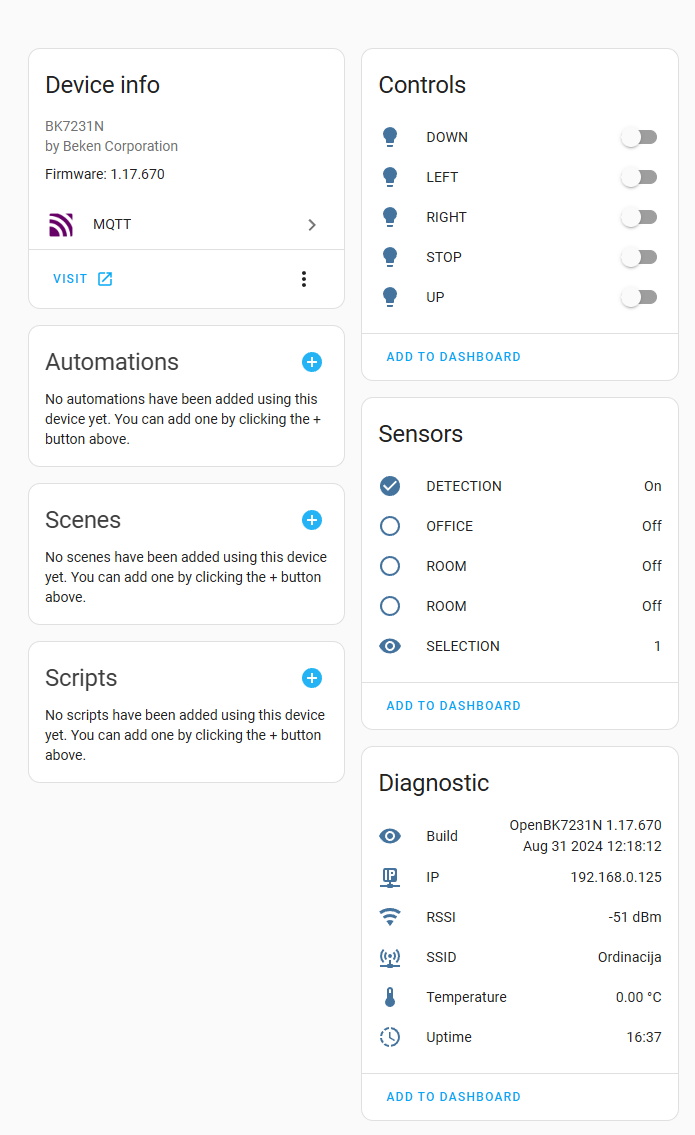Click the VISIT device link
The image size is (695, 1135).
click(x=83, y=279)
